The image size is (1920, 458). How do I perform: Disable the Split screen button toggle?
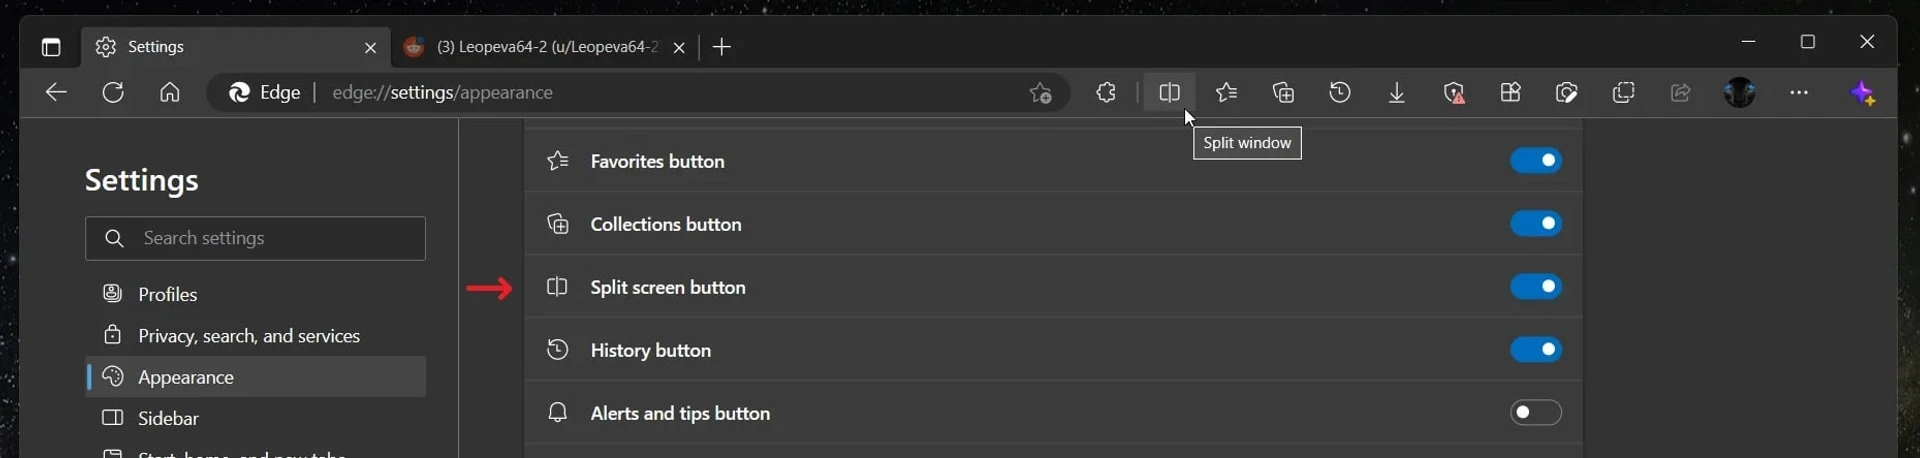1536,287
